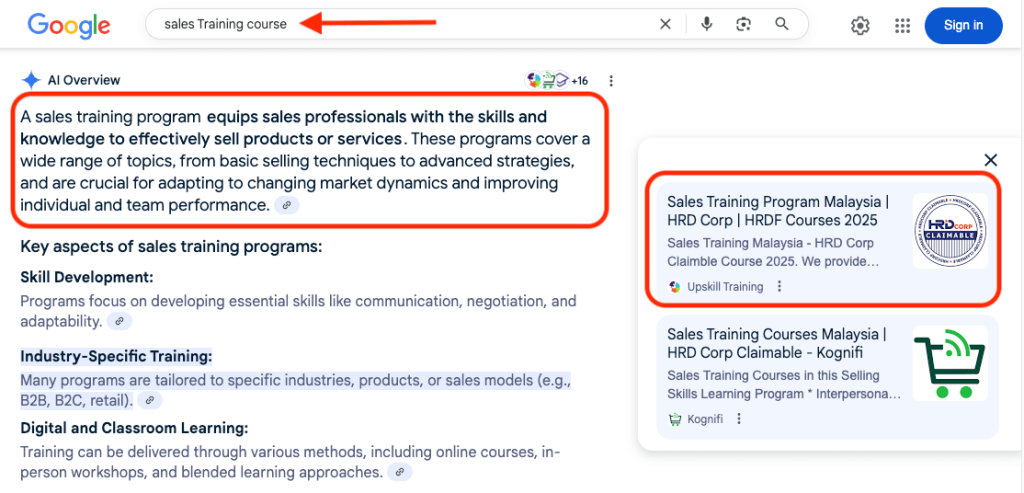
Task: Open three-dot menu beside Upskill Training
Action: tap(778, 287)
